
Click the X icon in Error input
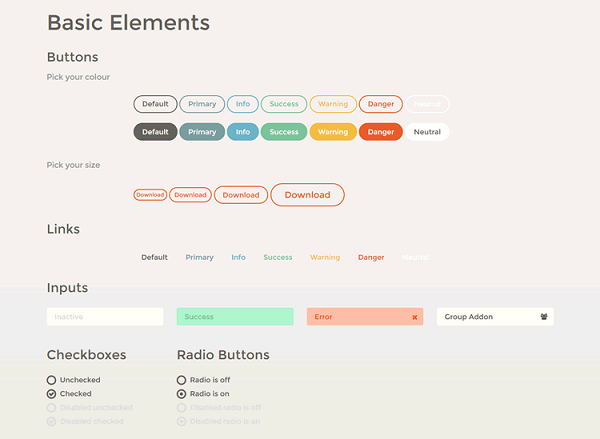click(414, 317)
